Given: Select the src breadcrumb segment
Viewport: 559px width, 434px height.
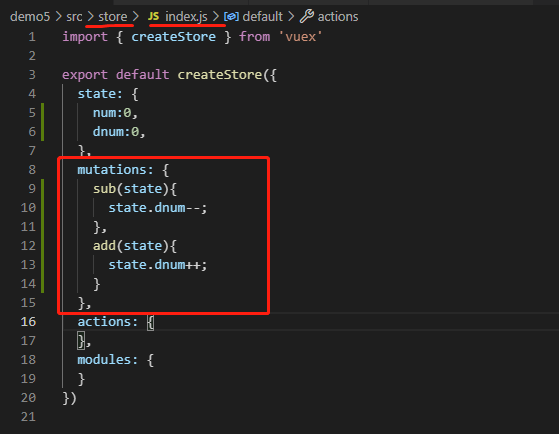Looking at the screenshot, I should tap(74, 16).
